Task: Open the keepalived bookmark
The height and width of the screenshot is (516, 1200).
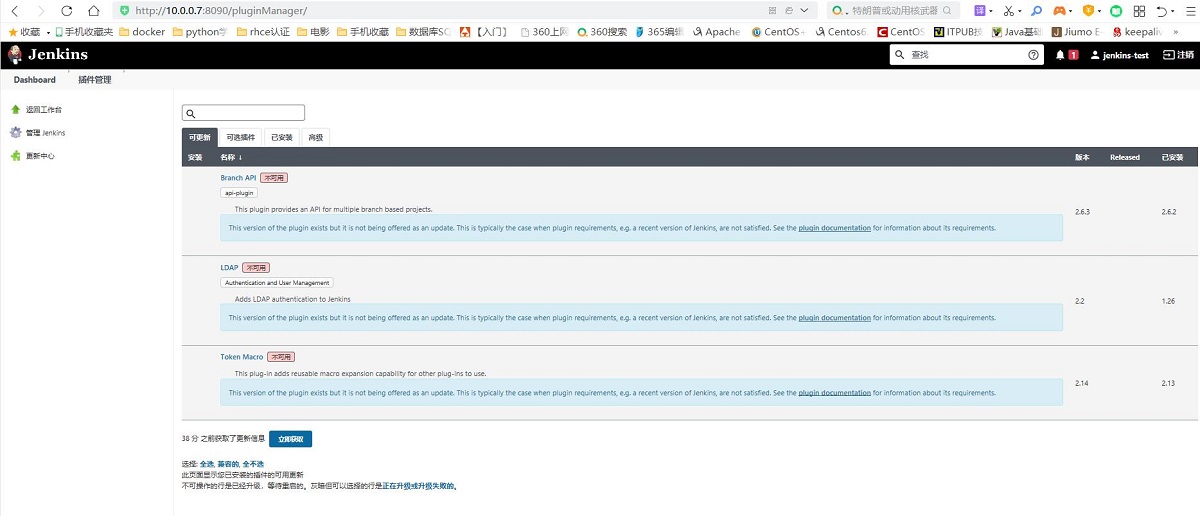Action: 1137,32
